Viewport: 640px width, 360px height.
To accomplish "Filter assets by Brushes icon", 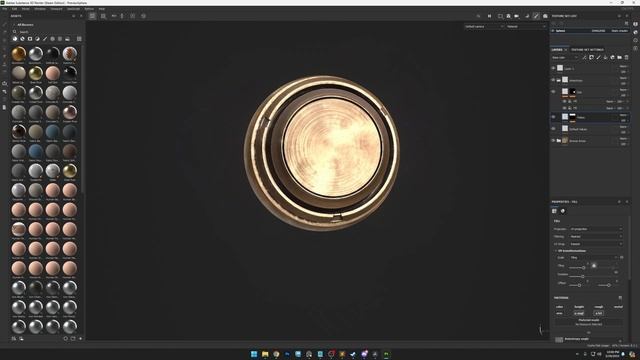I will click(45, 39).
